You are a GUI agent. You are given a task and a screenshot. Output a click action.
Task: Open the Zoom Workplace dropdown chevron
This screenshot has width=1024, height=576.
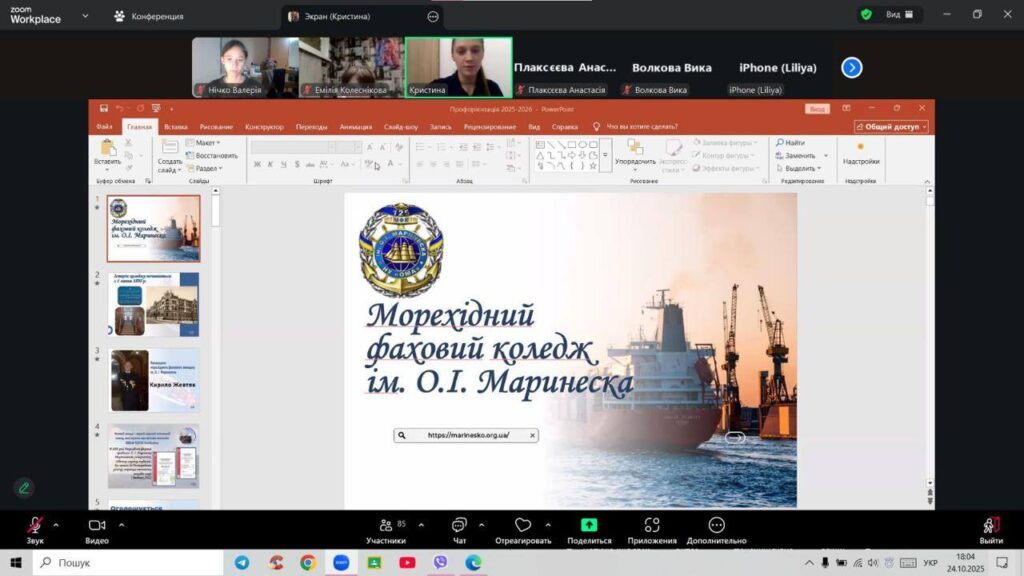pyautogui.click(x=84, y=16)
